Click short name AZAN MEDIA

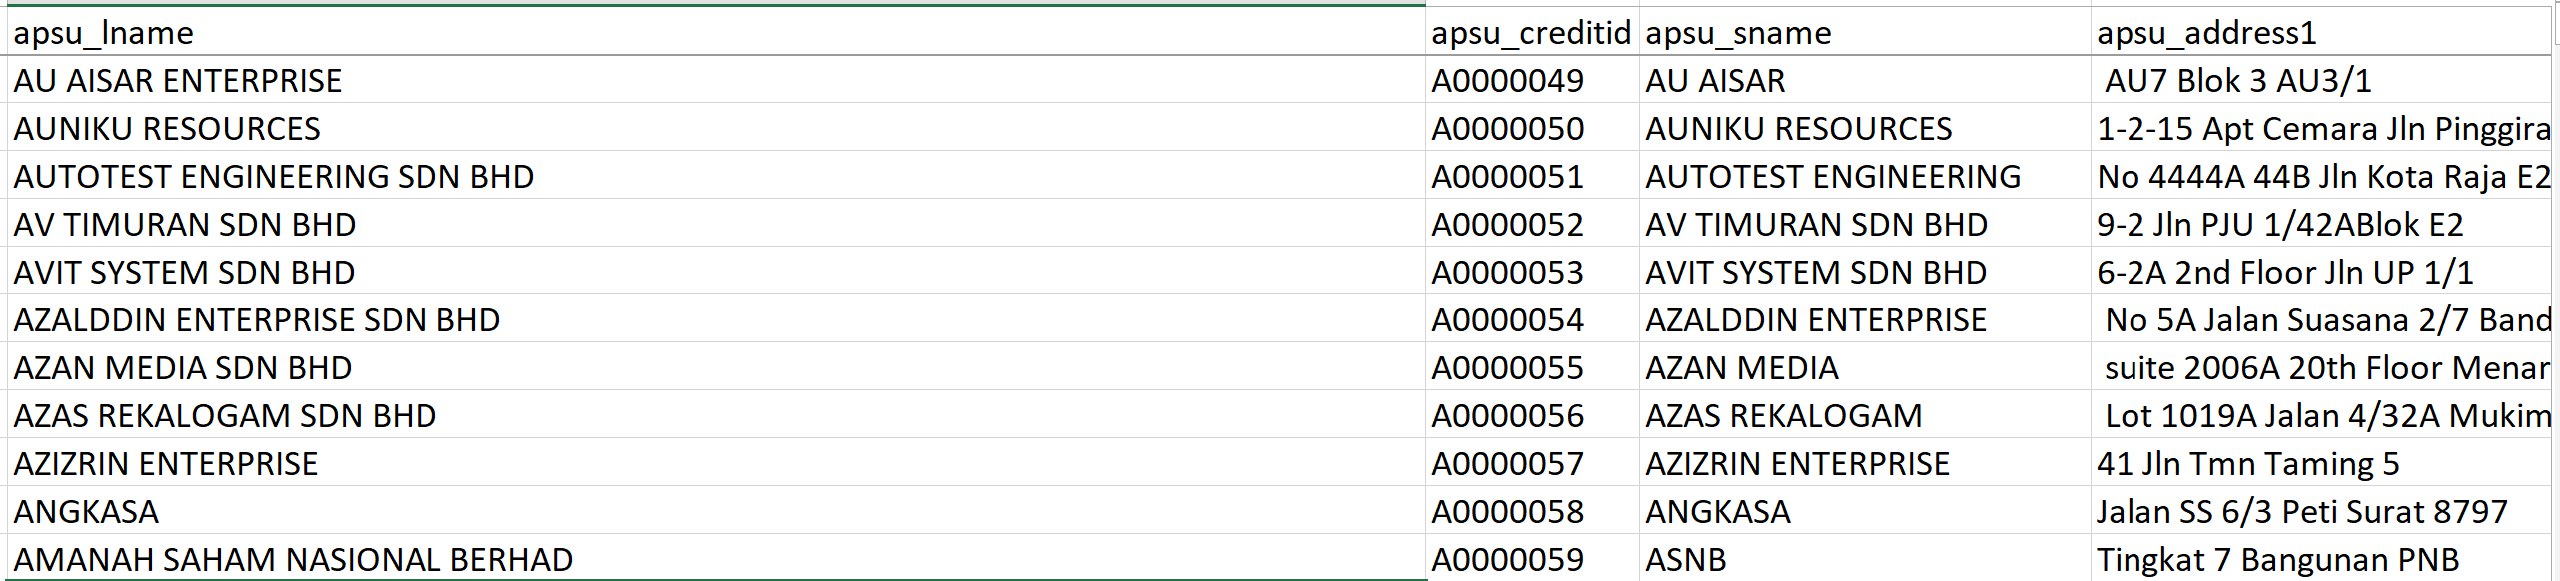pyautogui.click(x=1865, y=367)
